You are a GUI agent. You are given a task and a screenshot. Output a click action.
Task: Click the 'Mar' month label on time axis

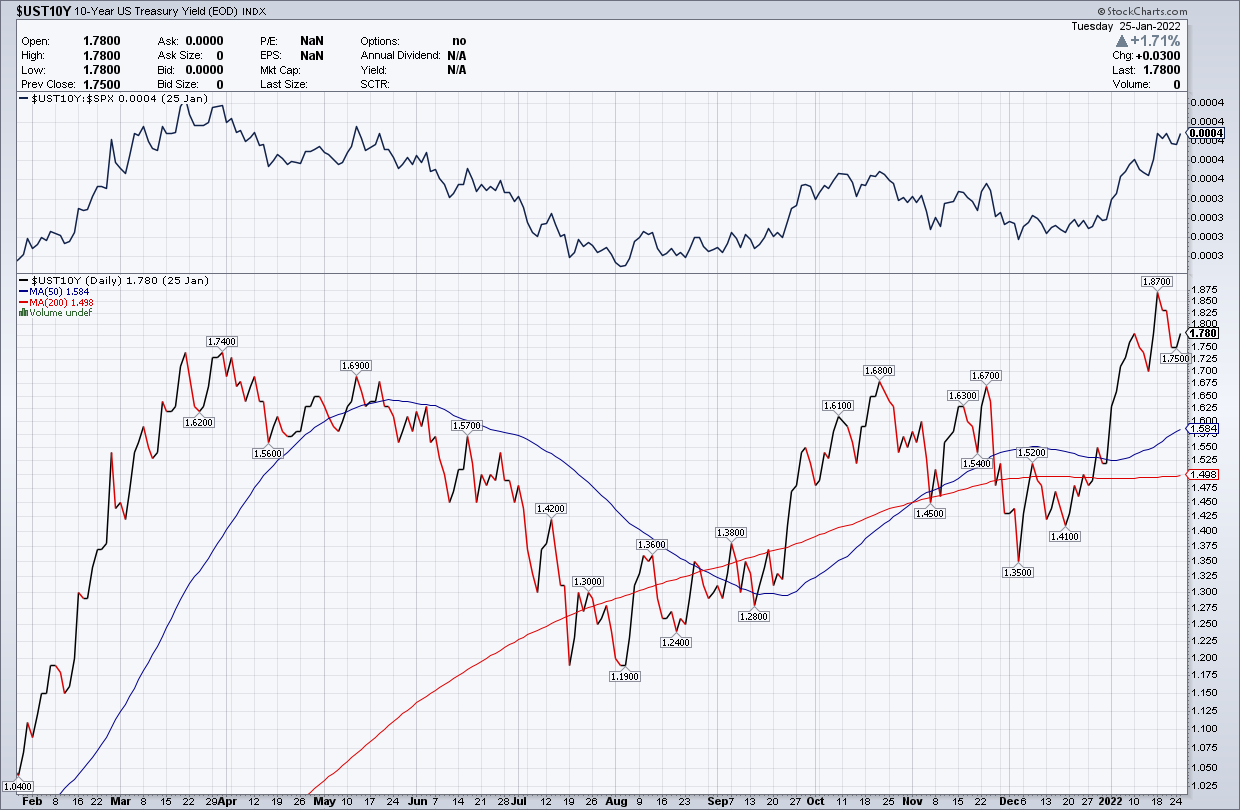click(x=121, y=802)
